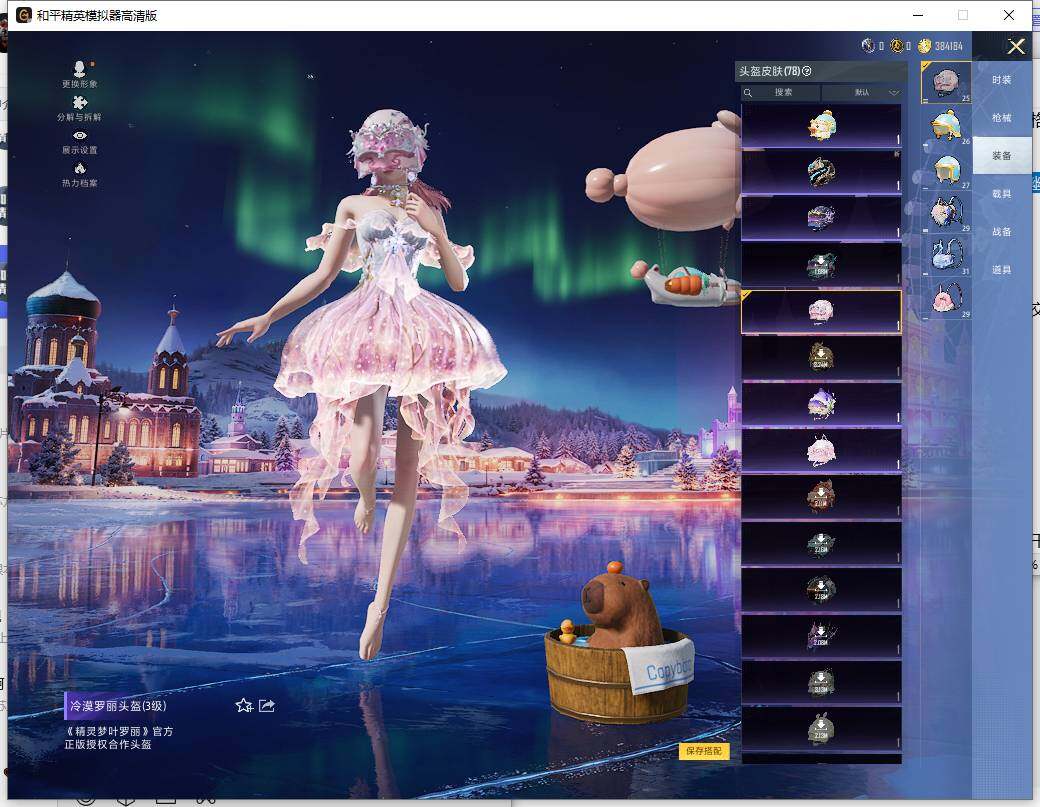Select the pink backpack thumbnail at the bottom
This screenshot has height=807, width=1040.
(x=946, y=299)
